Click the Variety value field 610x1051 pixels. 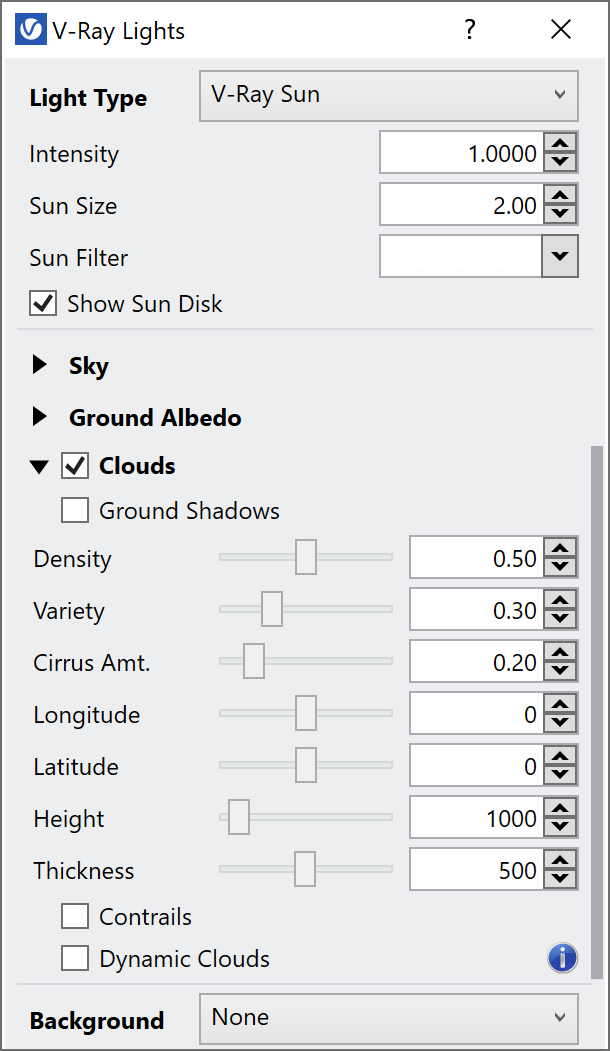tap(477, 609)
